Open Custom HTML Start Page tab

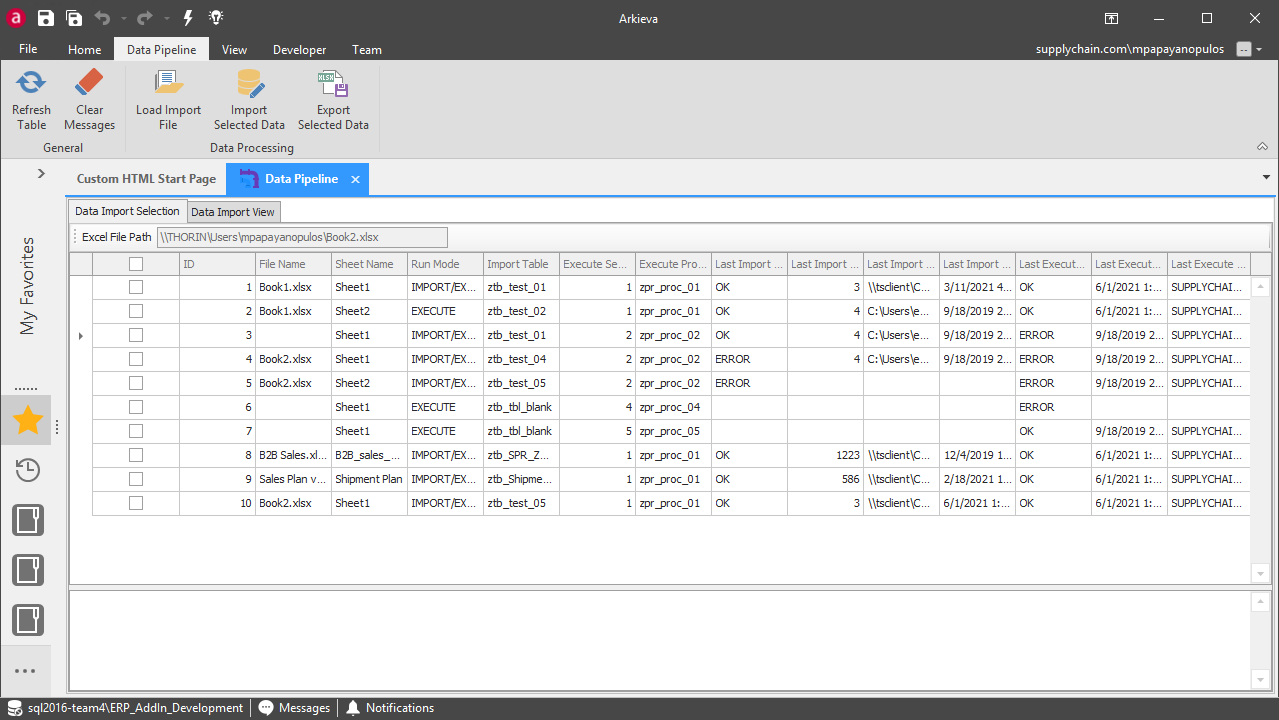[146, 179]
